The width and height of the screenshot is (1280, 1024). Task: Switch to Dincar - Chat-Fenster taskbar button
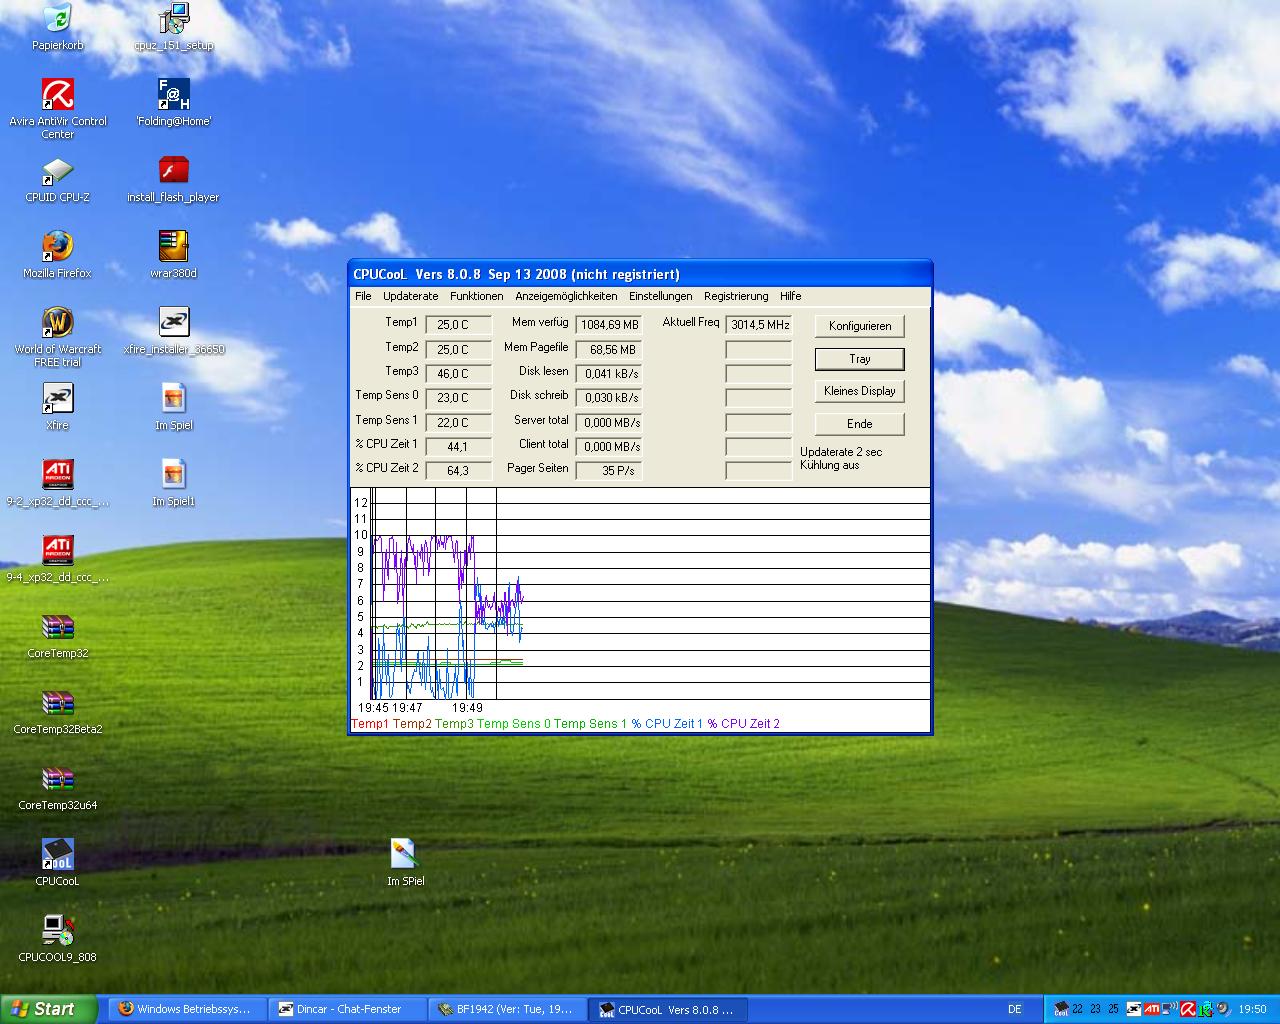(347, 1009)
